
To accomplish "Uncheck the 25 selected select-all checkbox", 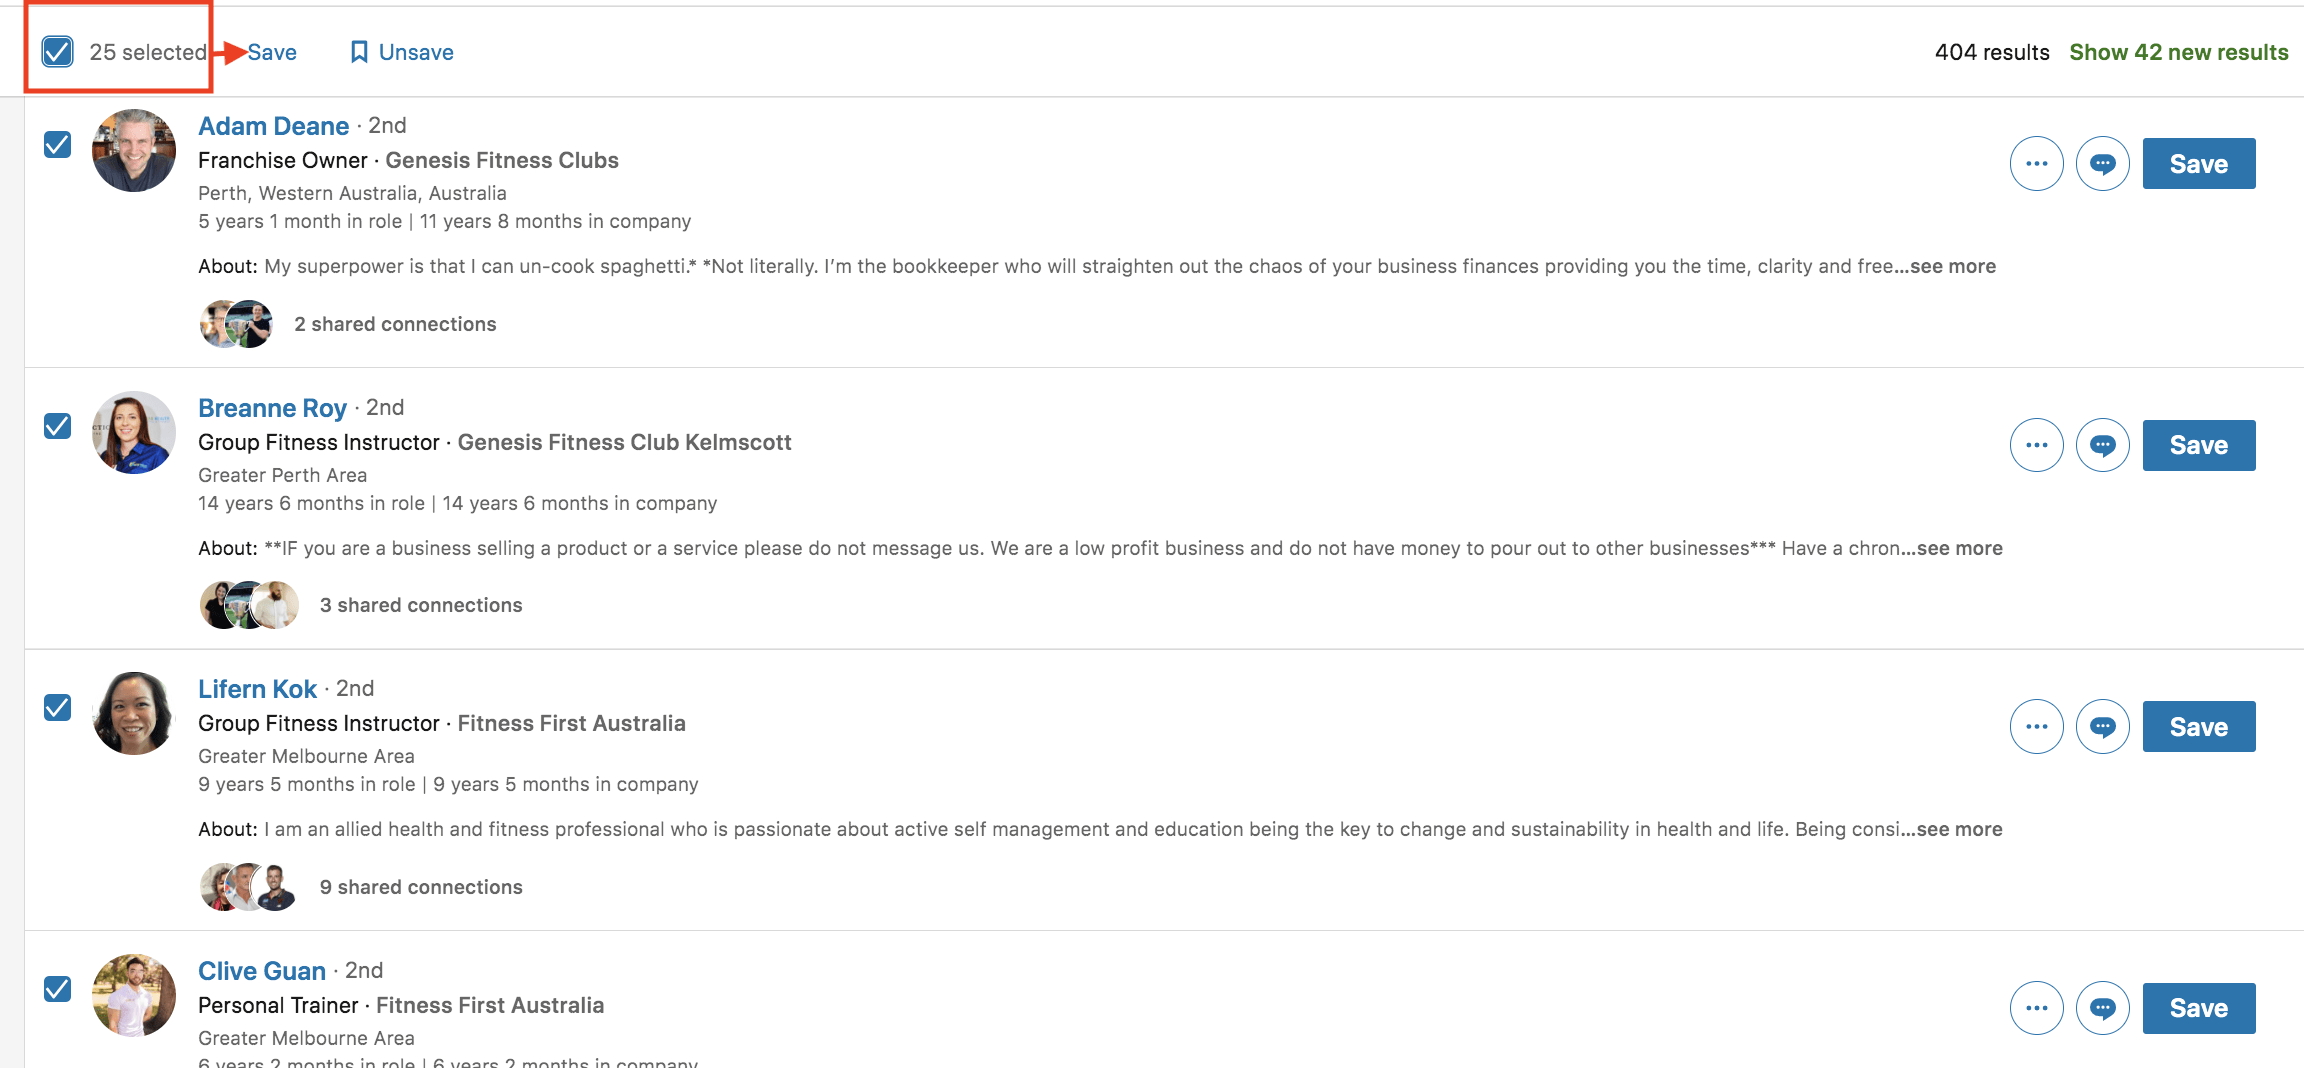I will [57, 51].
